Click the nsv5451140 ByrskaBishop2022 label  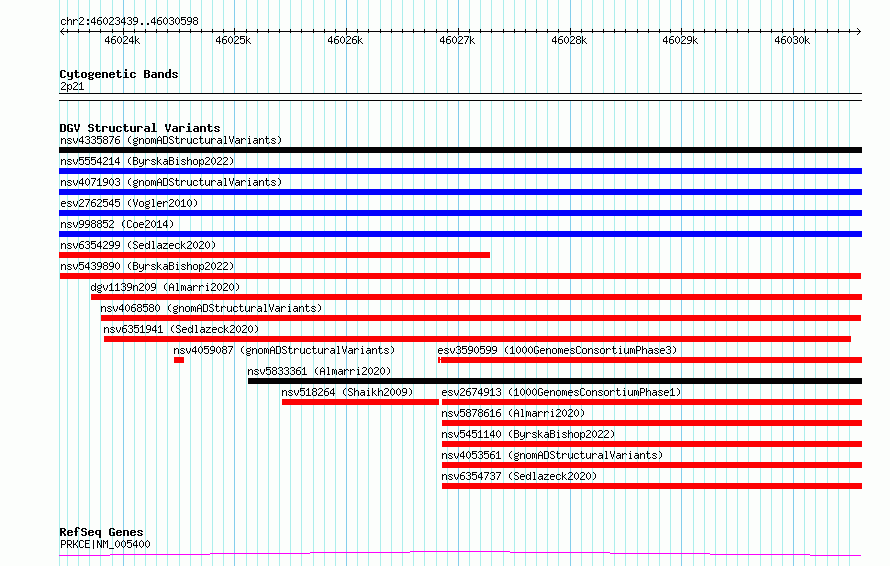(528, 434)
